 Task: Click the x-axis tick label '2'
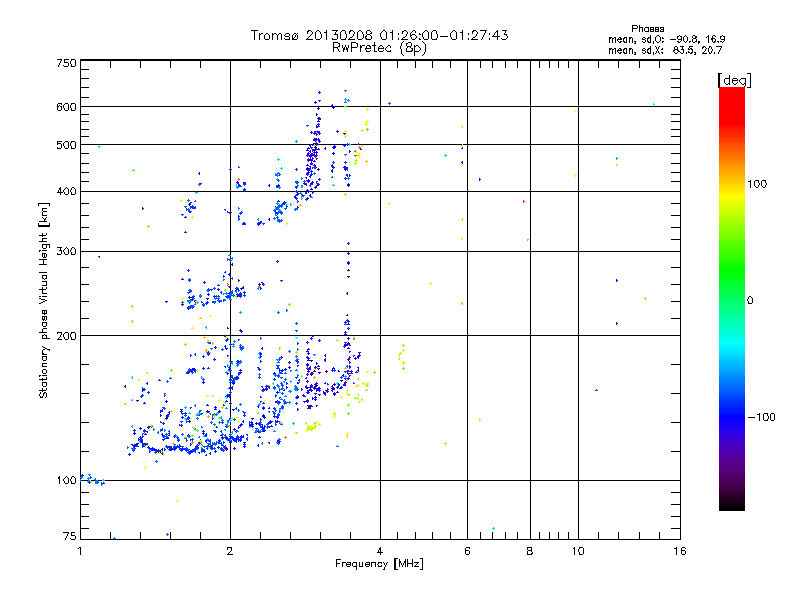point(230,551)
